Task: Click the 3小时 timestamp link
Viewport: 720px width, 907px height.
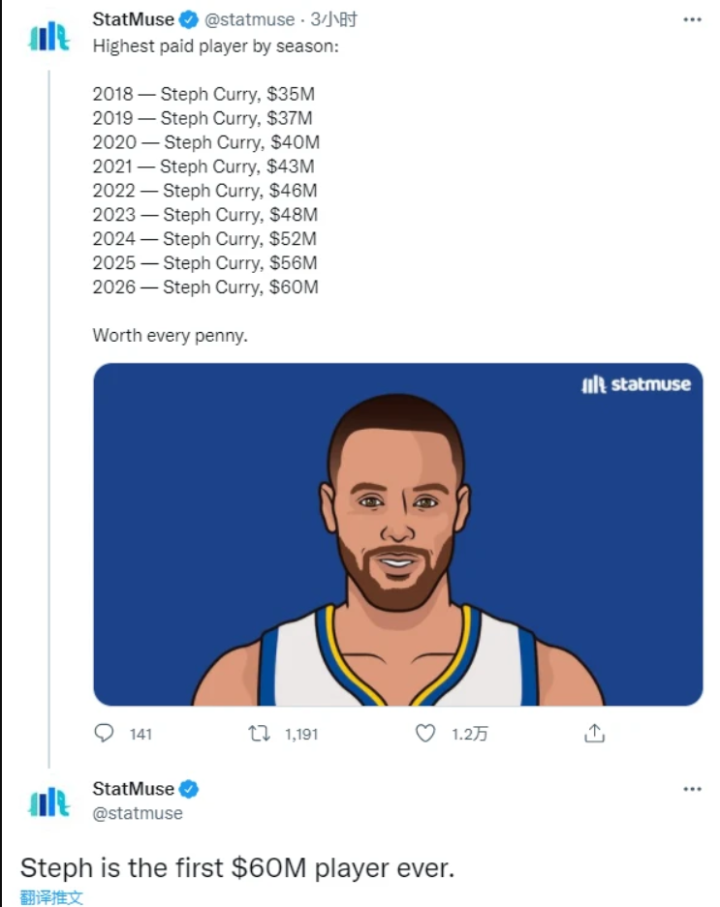Action: pos(334,19)
